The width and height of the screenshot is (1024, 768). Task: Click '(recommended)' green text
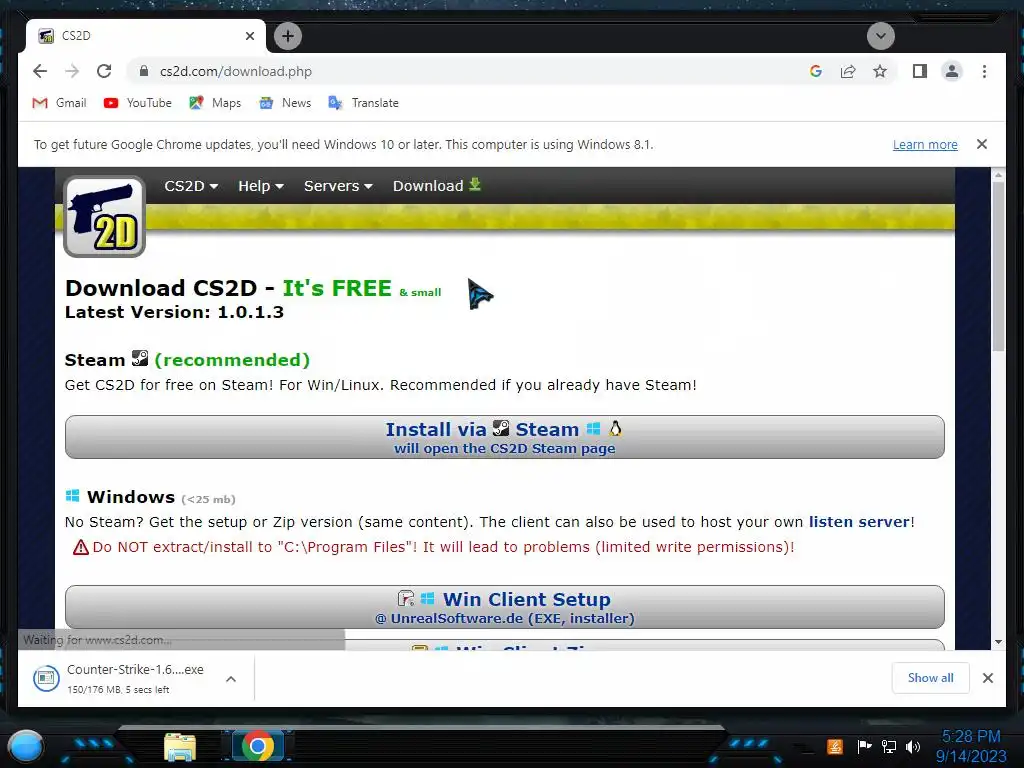pos(232,360)
